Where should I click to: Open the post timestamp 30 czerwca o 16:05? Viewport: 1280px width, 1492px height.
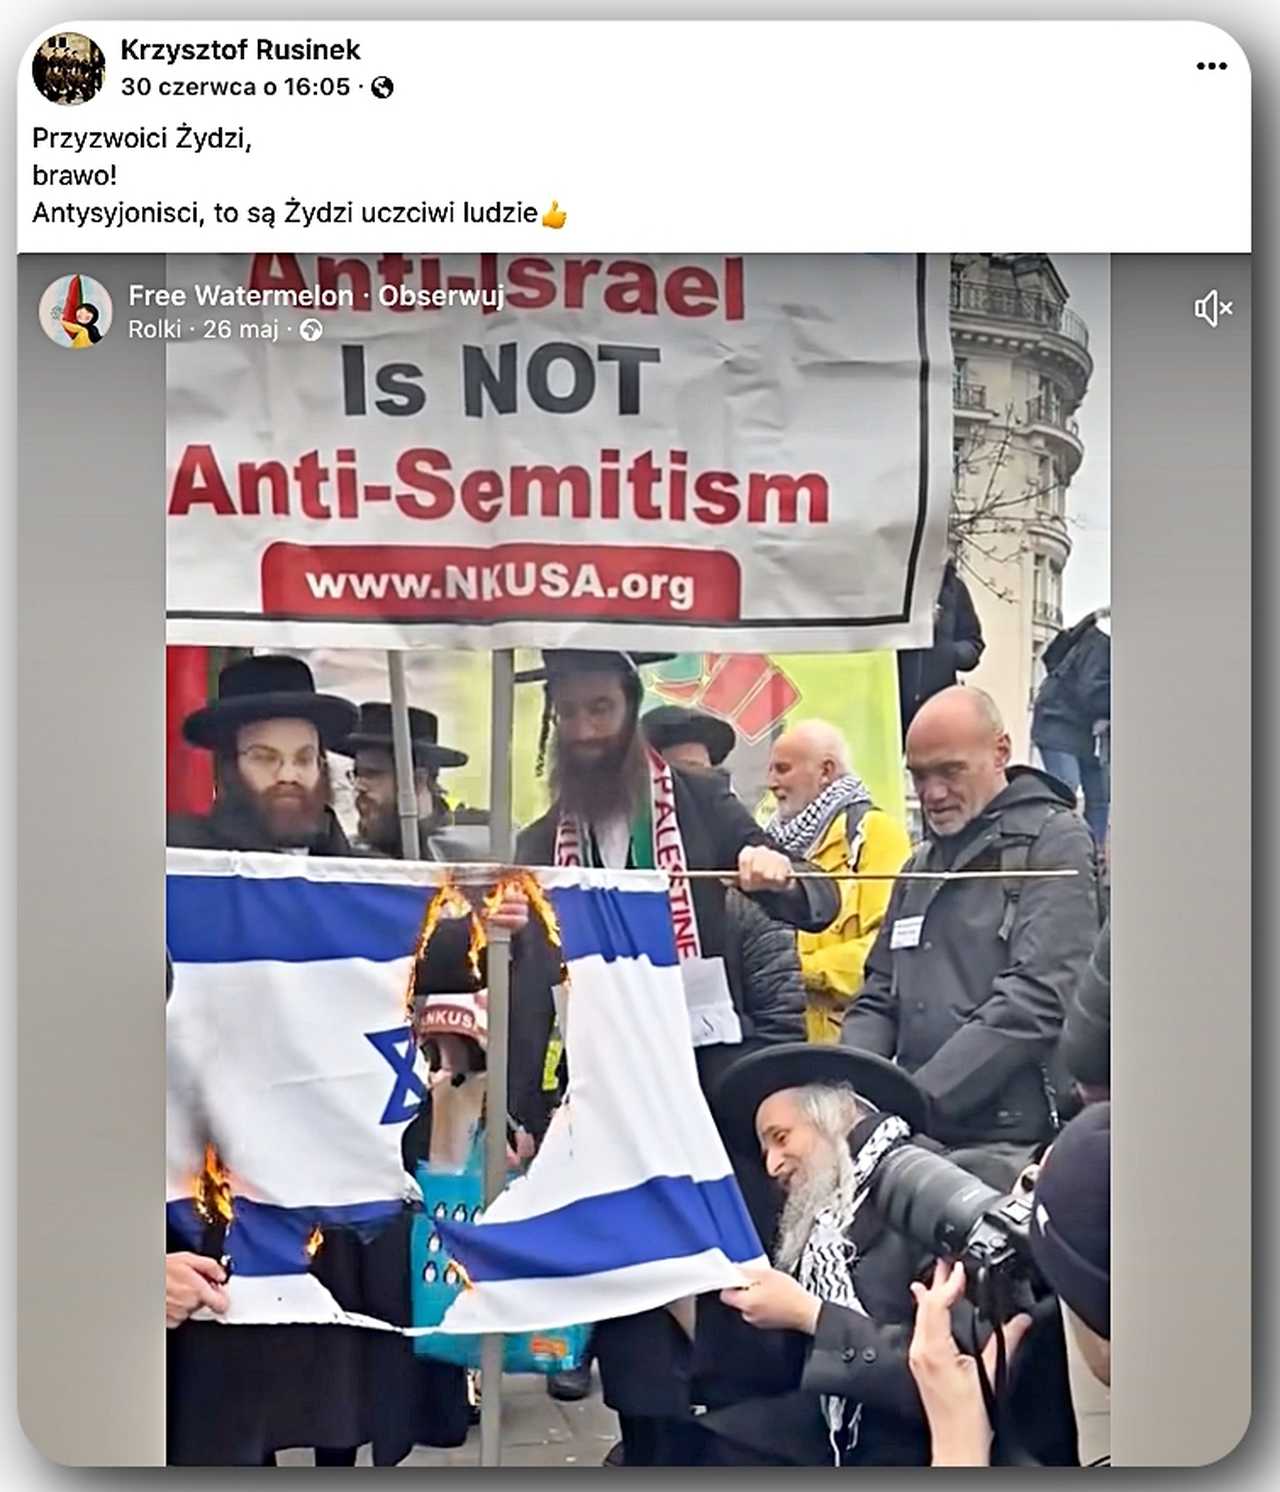click(x=236, y=87)
